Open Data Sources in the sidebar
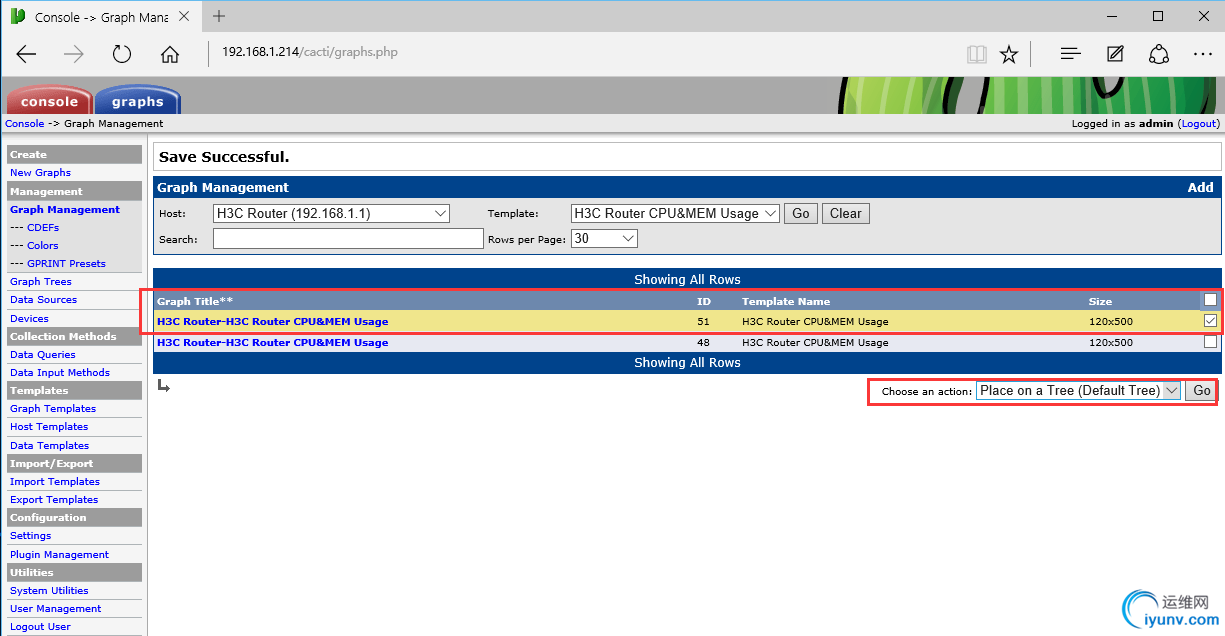Viewport: 1225px width, 636px height. click(43, 300)
